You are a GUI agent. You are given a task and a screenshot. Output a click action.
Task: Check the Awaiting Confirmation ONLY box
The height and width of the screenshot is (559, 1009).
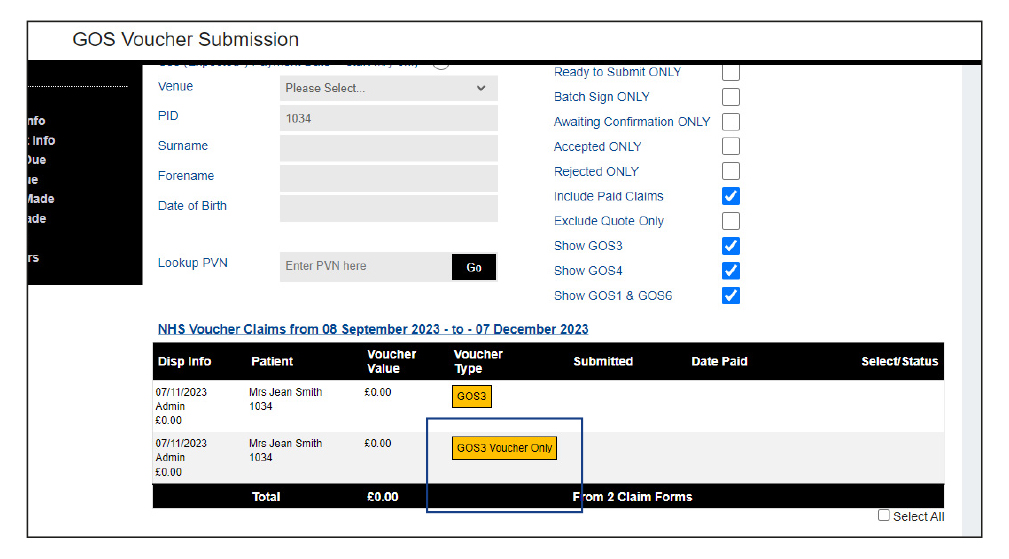(731, 122)
